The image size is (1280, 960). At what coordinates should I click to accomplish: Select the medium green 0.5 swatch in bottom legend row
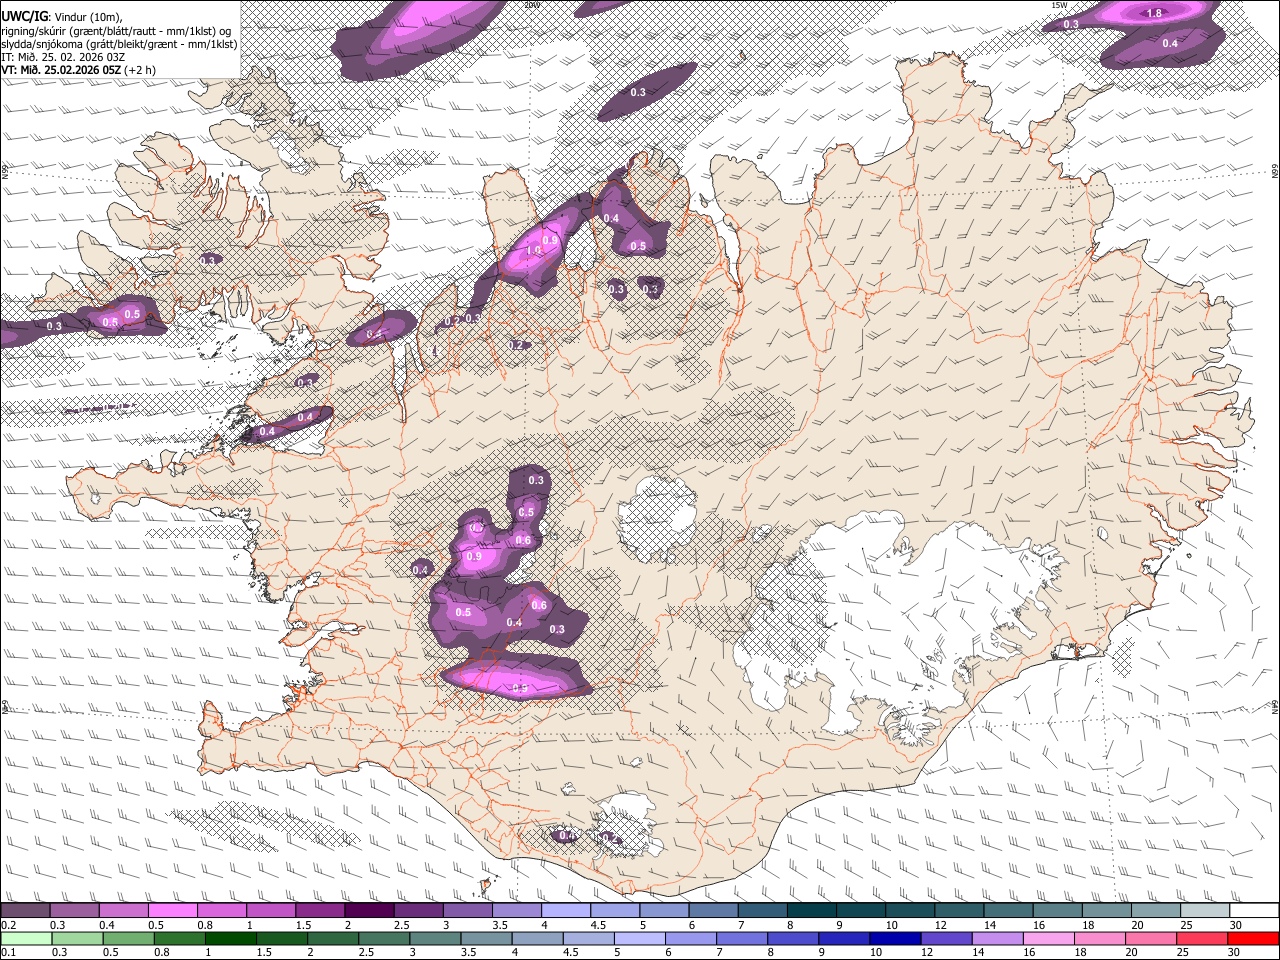point(128,938)
